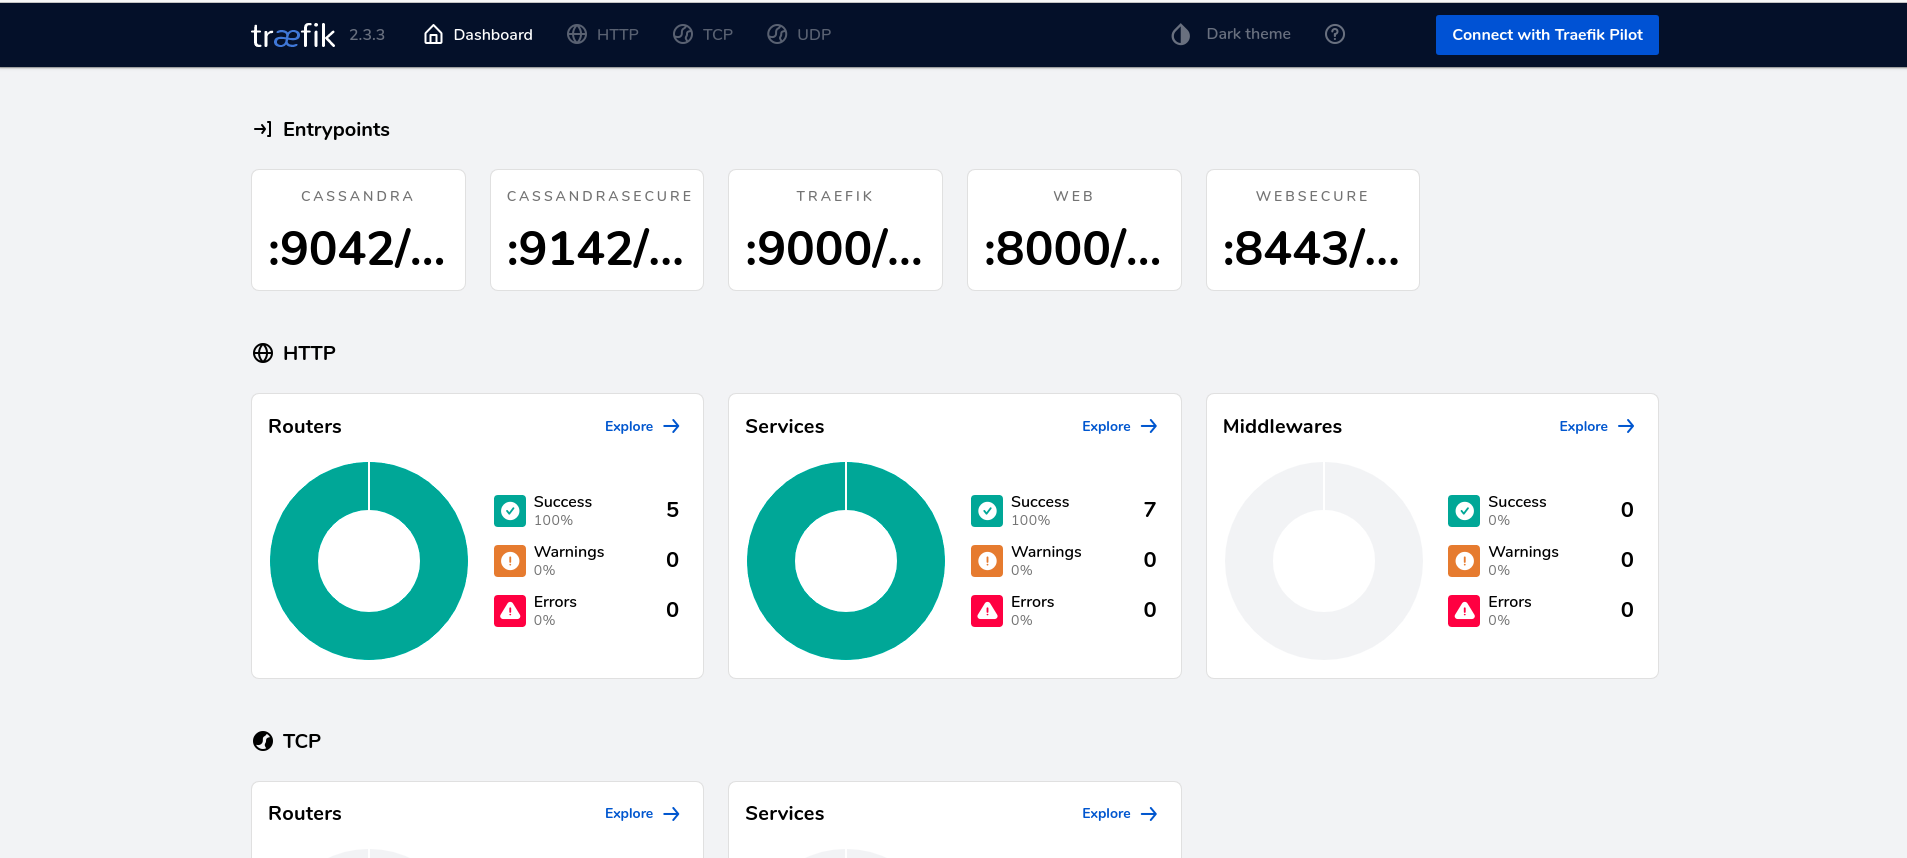1907x858 pixels.
Task: Click Services Warnings exclamation icon
Action: click(x=987, y=561)
